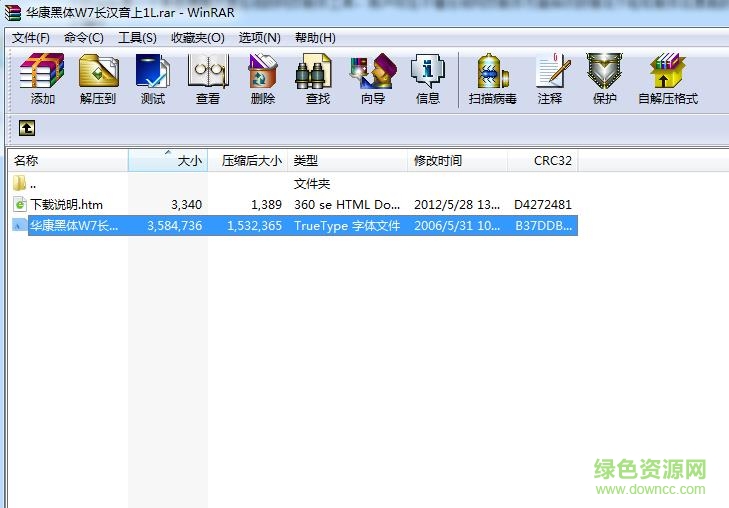This screenshot has height=508, width=729.
Task: Sort by 大小 column header
Action: coord(168,160)
